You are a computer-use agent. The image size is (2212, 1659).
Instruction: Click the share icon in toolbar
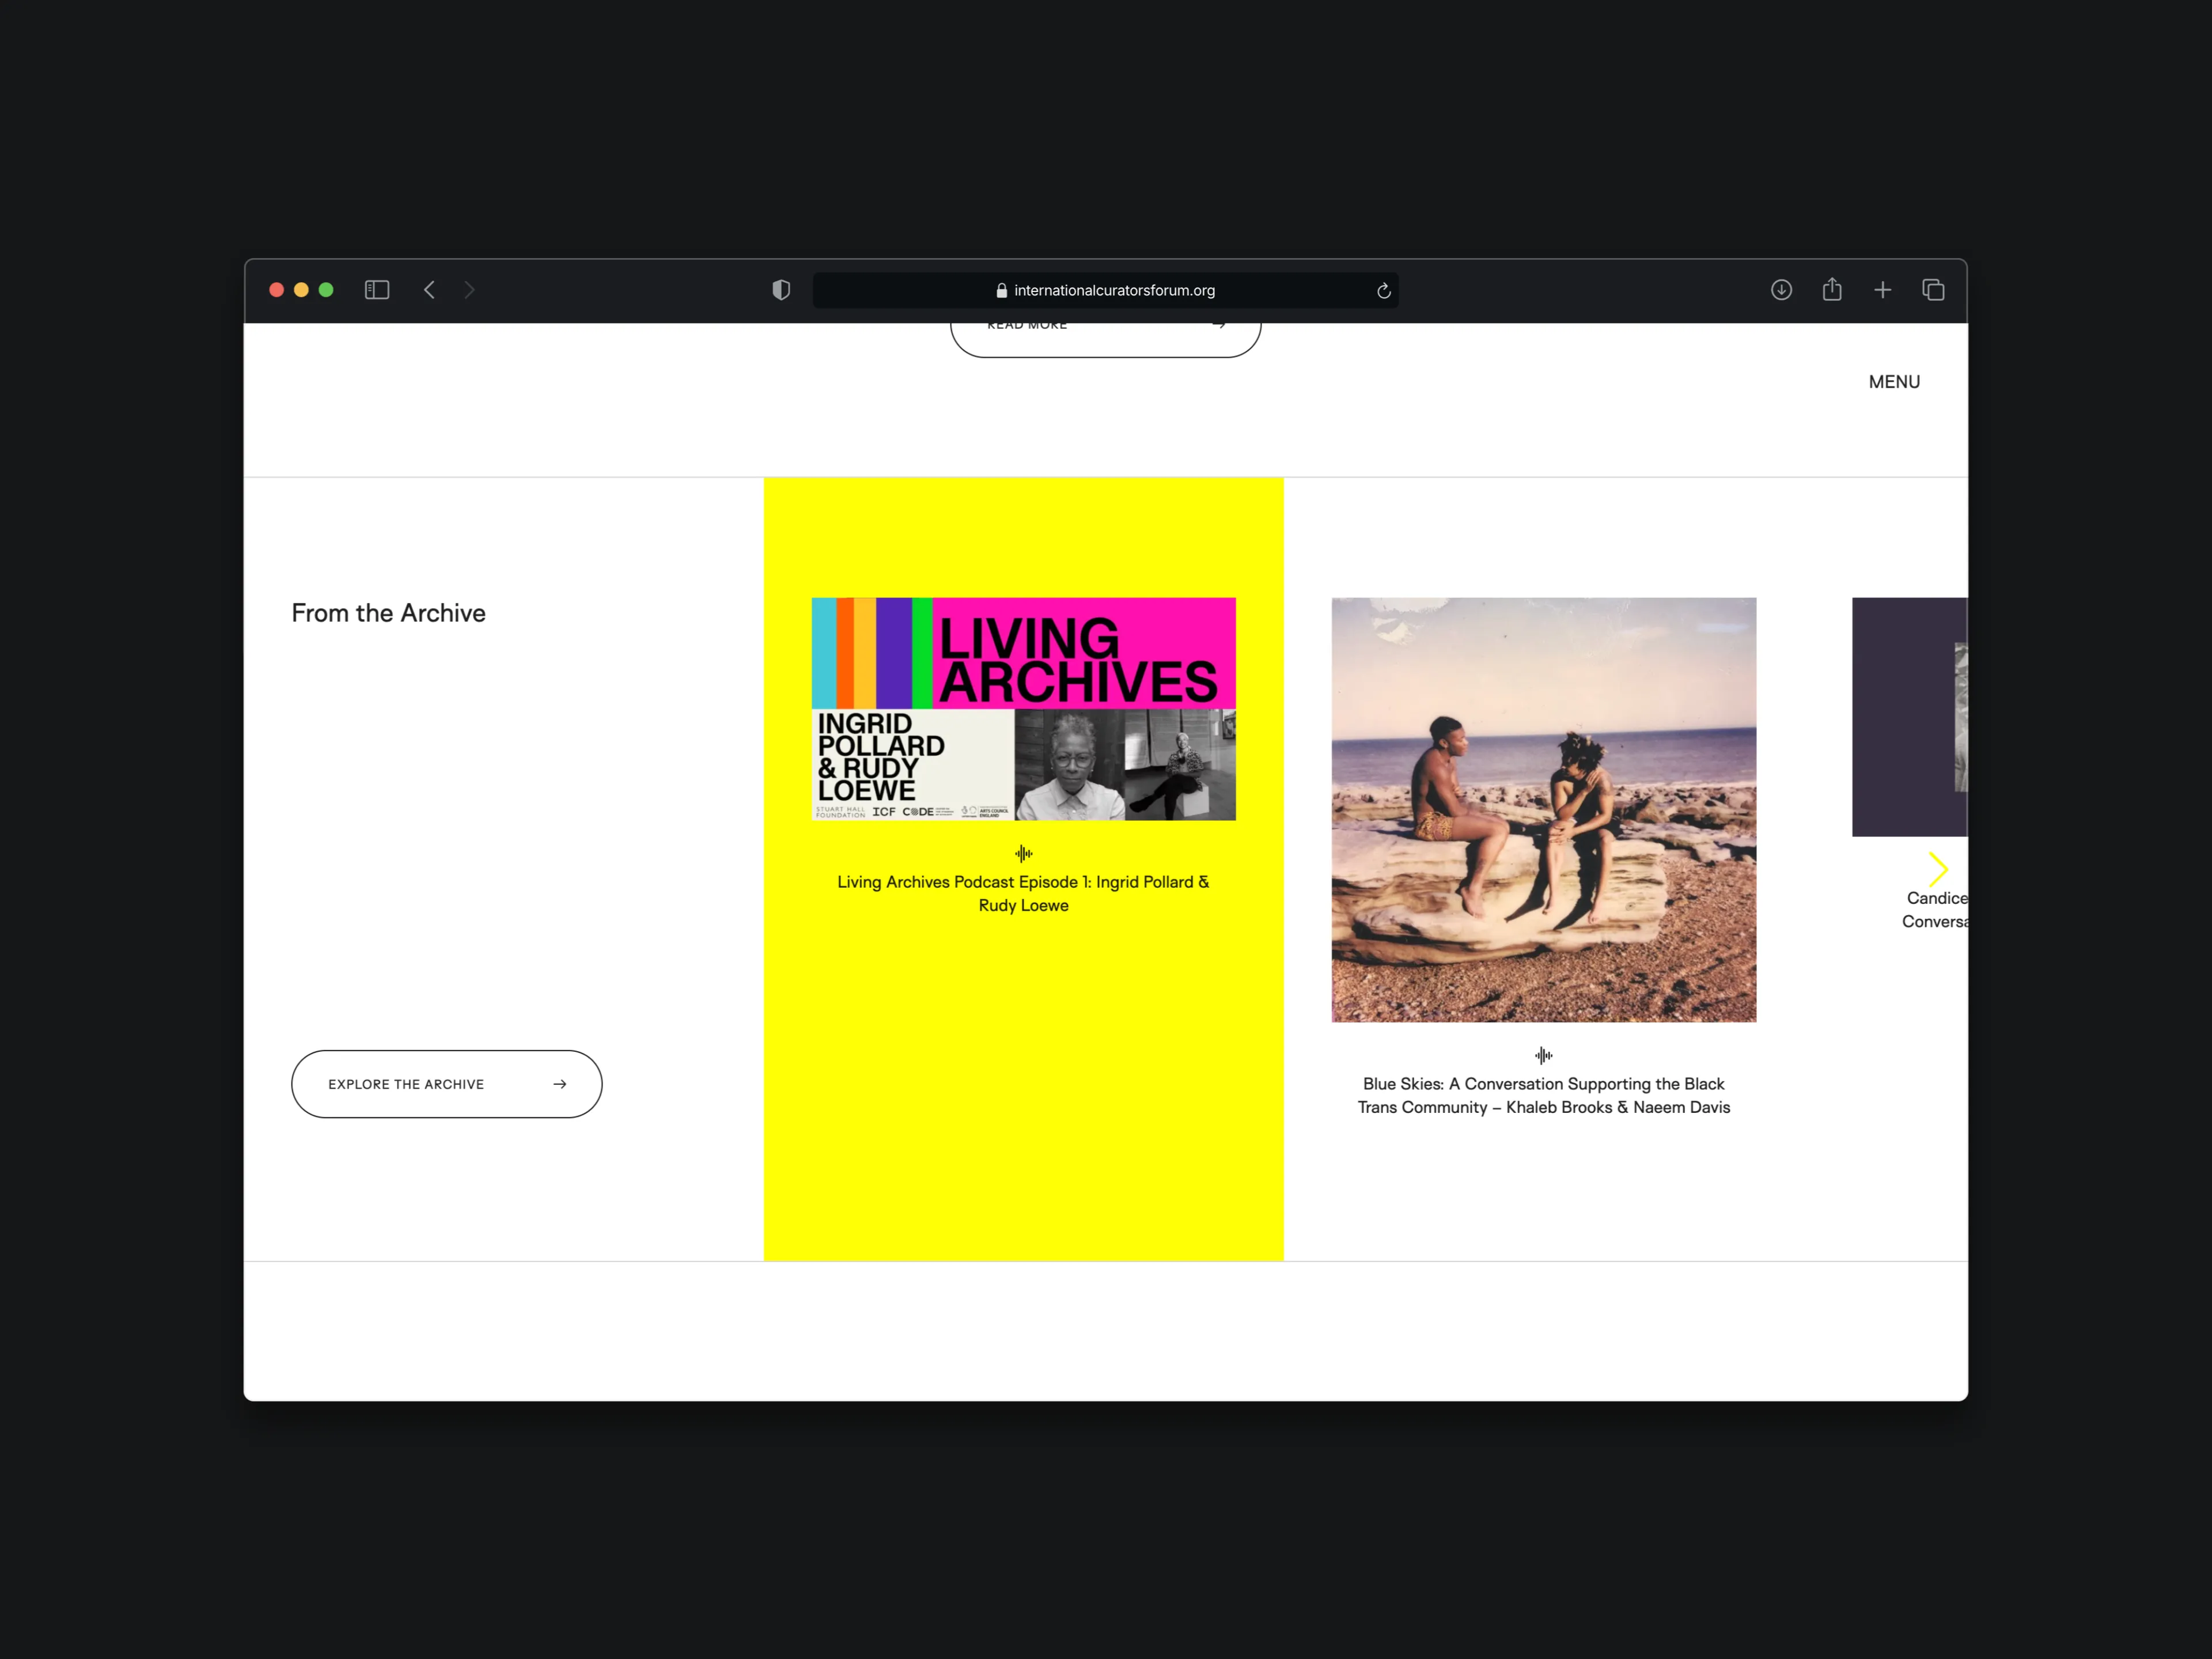(x=1832, y=289)
